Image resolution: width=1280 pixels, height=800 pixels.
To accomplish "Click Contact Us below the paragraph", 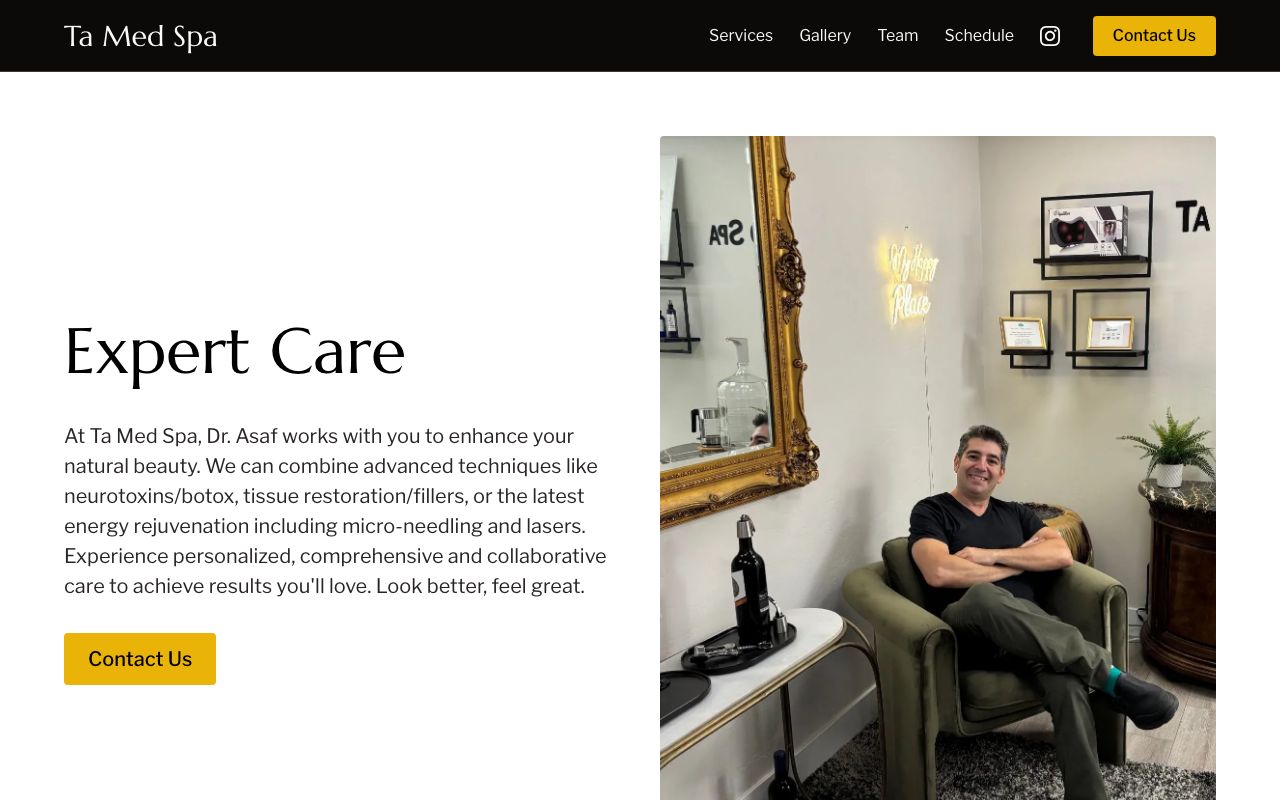I will tap(140, 659).
